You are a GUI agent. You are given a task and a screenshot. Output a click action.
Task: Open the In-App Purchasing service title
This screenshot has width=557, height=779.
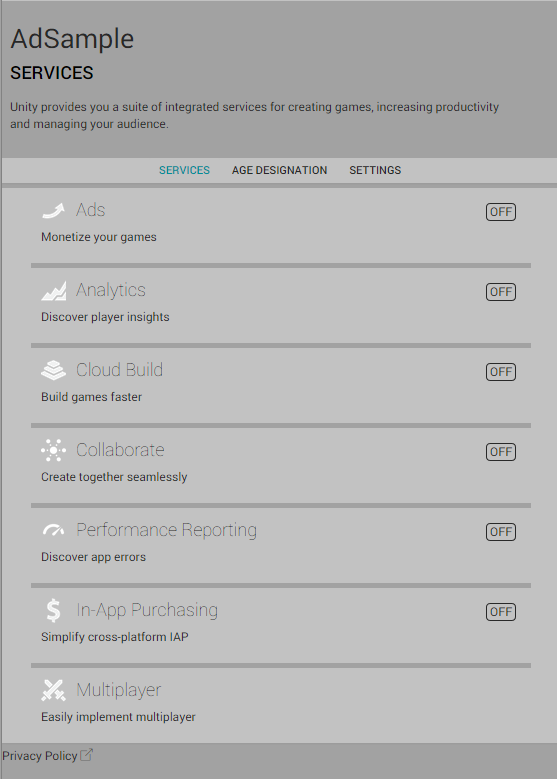[x=147, y=611]
